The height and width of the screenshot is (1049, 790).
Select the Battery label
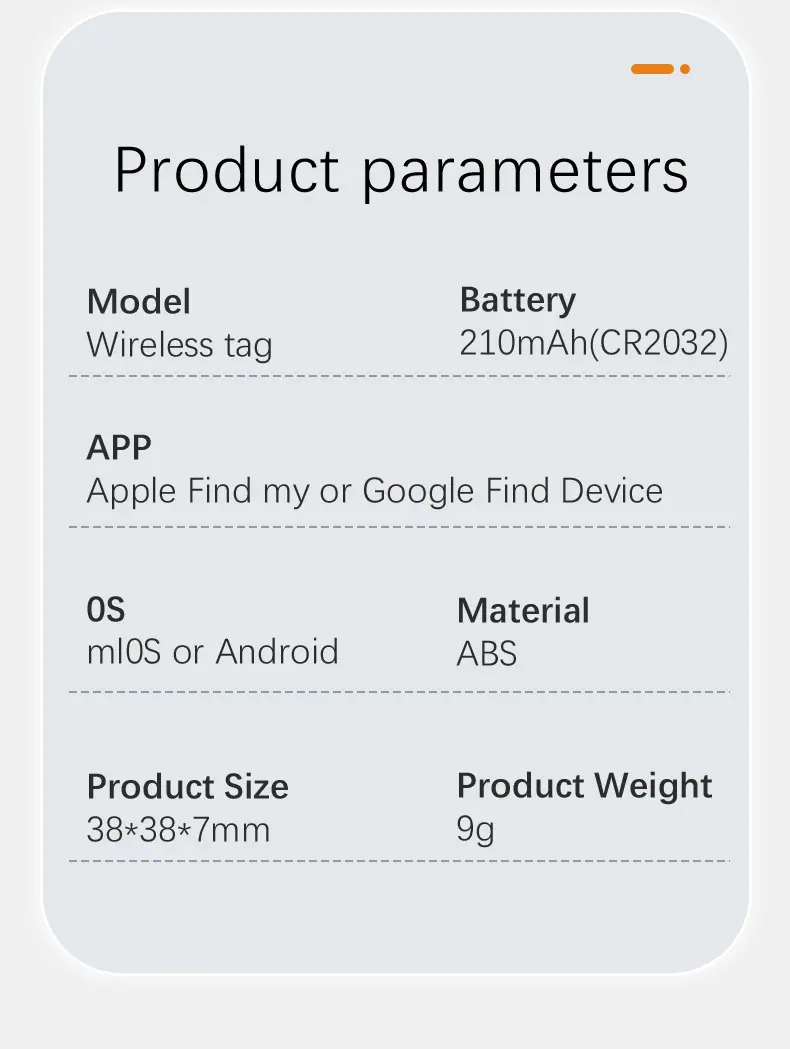(x=518, y=300)
